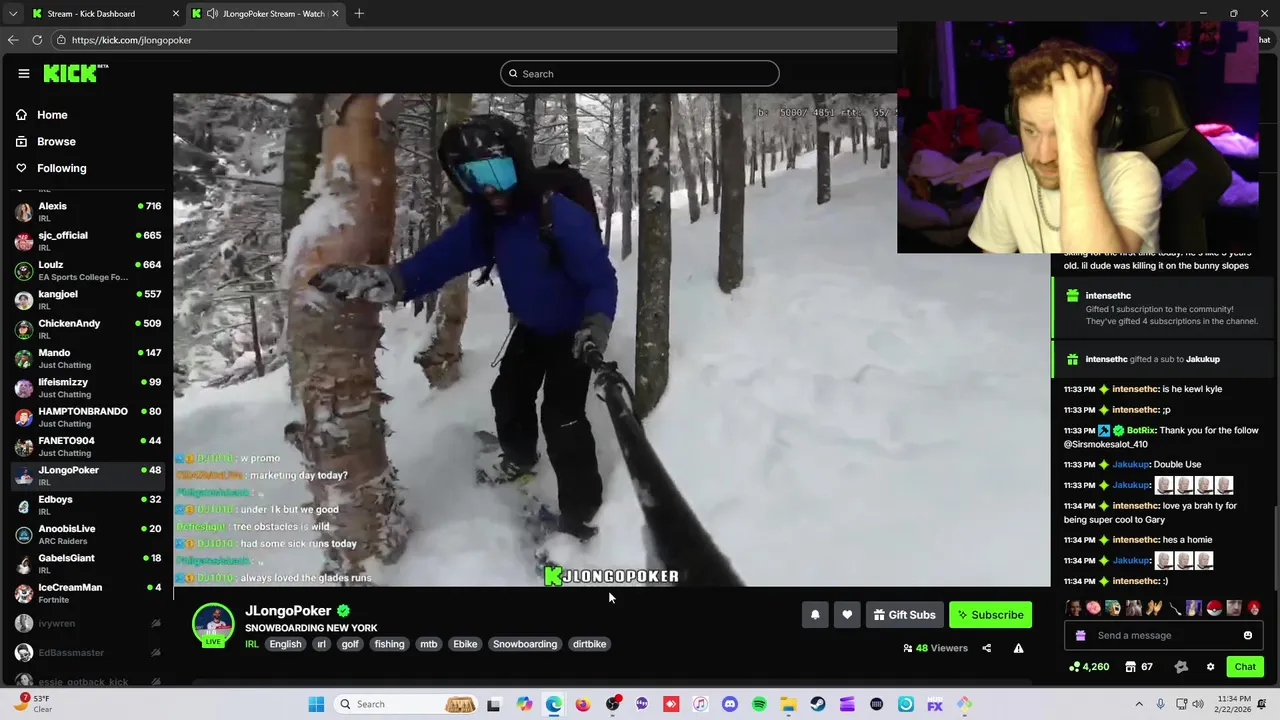Open AnoobisLive channel in sidebar
1280x720 pixels.
86,534
